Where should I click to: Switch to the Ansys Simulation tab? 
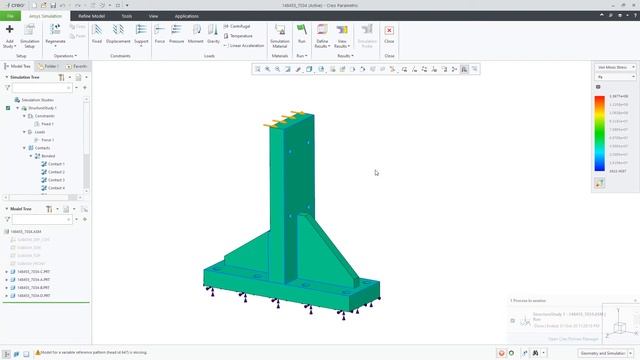[45, 16]
